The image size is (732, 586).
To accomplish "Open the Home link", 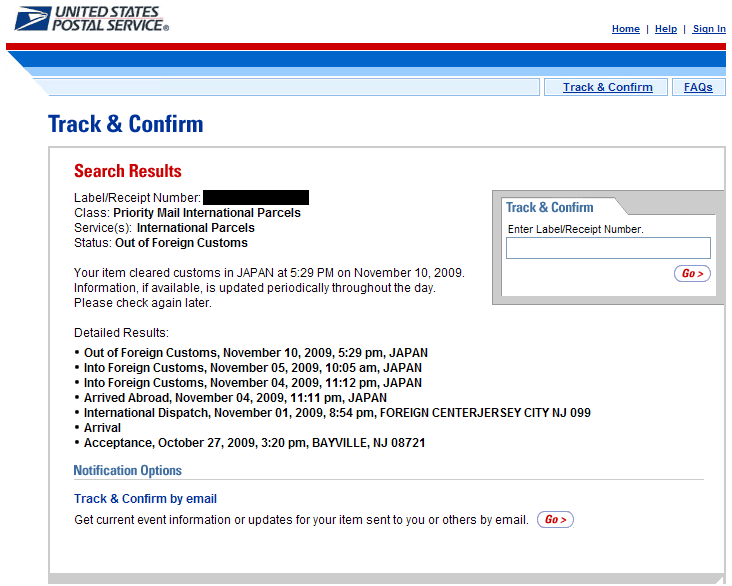I will tap(626, 29).
